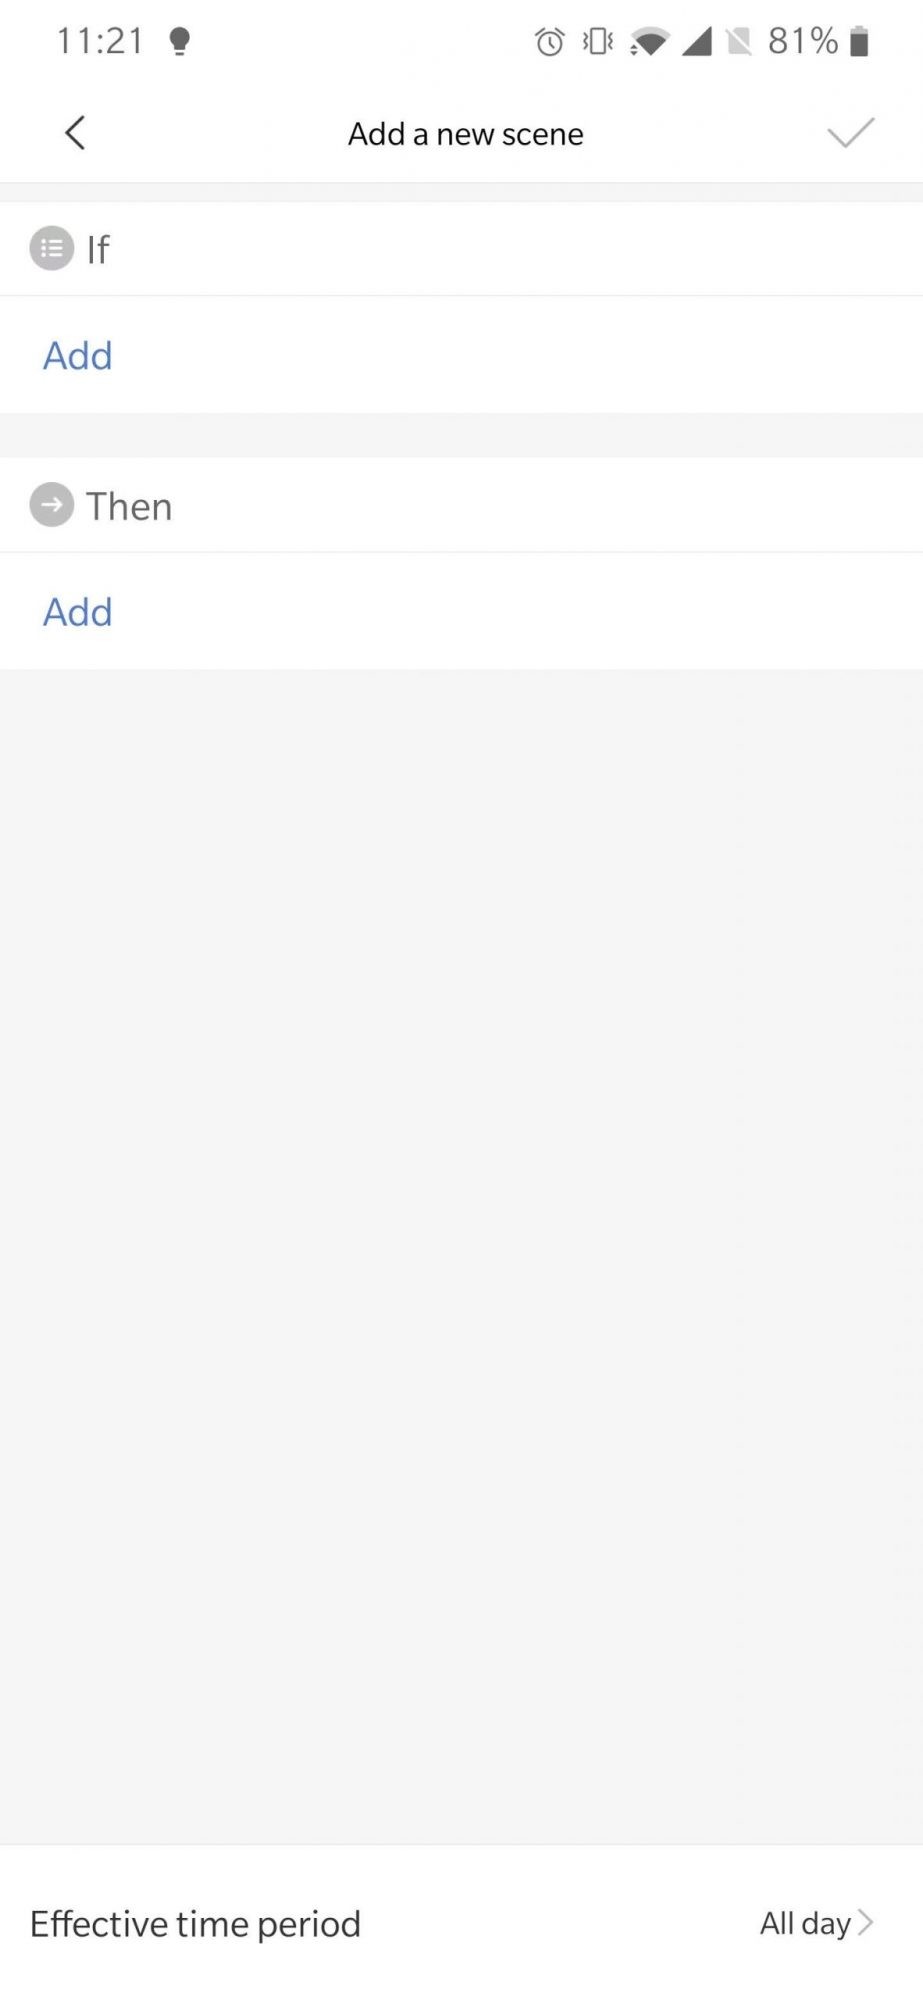
Task: Tap the alarm clock status icon
Action: click(x=549, y=42)
